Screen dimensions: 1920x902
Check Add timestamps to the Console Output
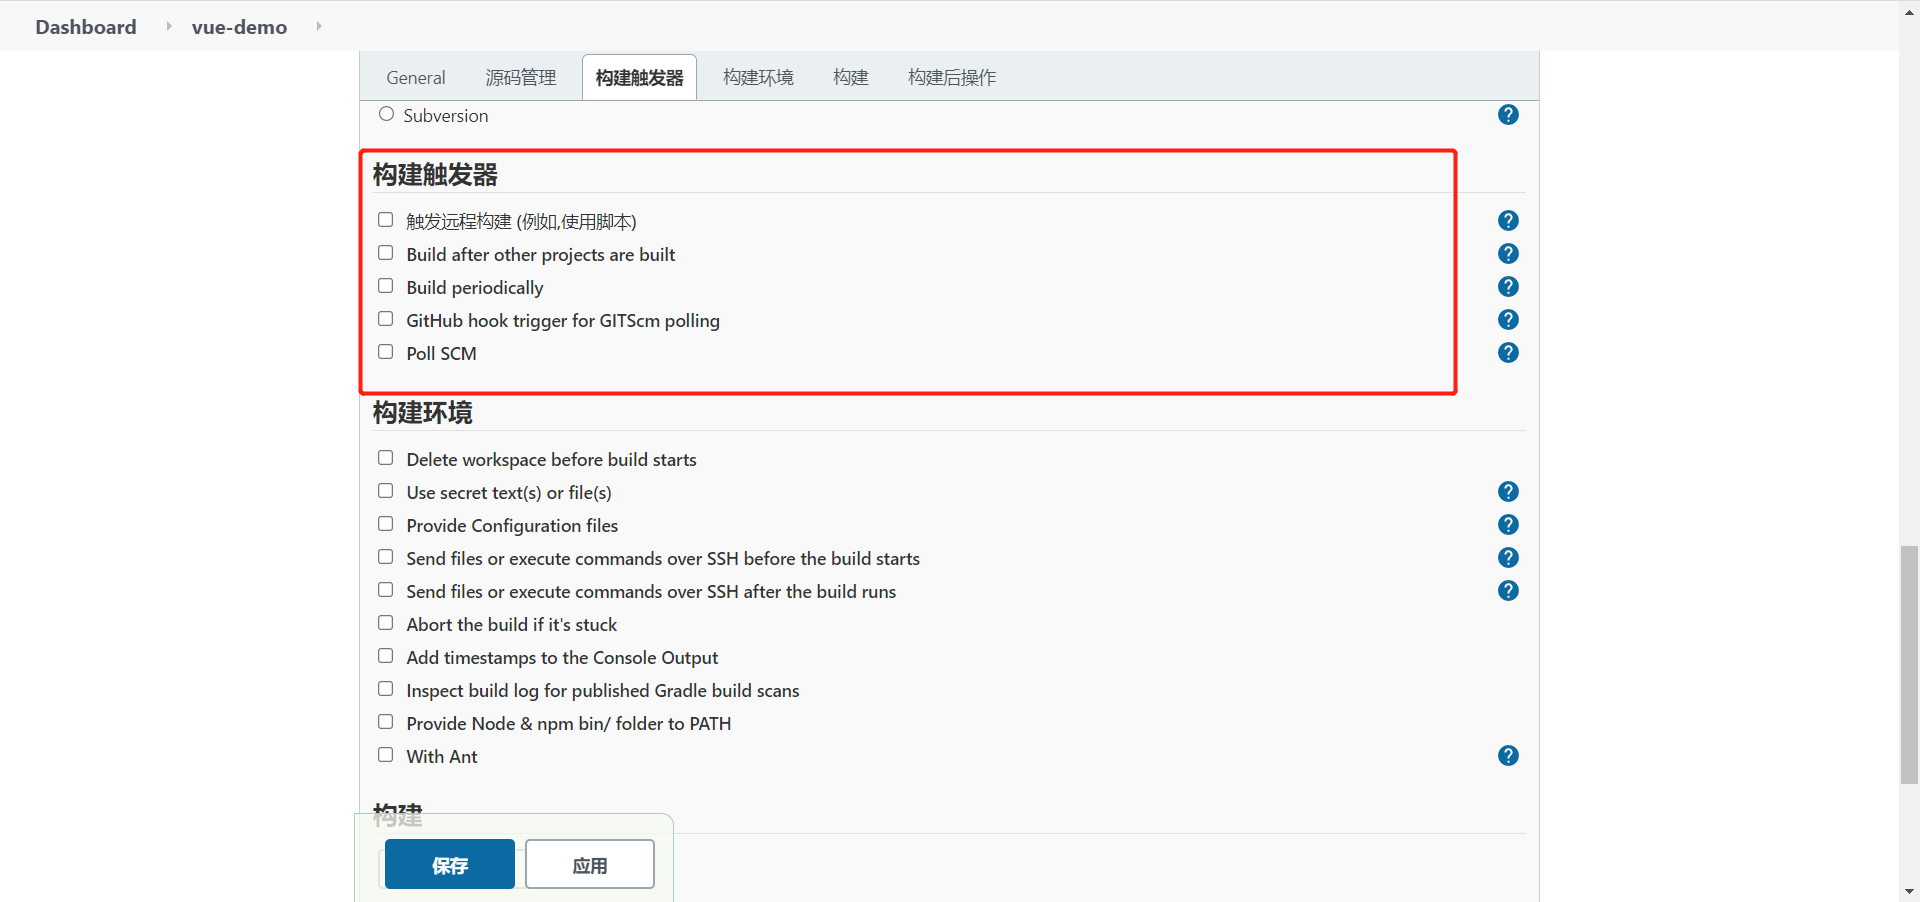pyautogui.click(x=385, y=656)
